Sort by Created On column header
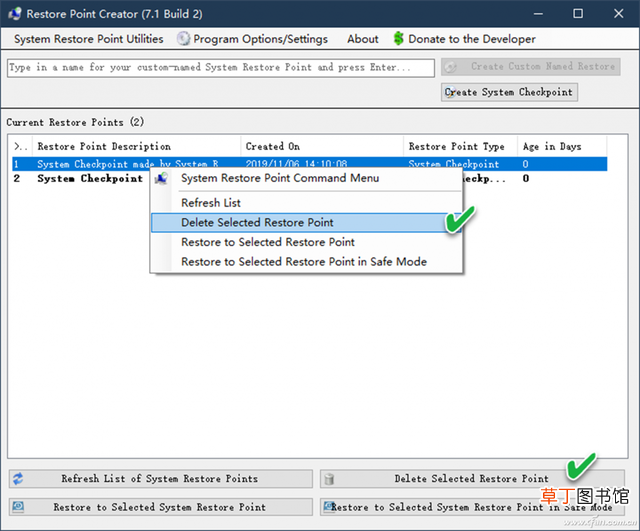Image resolution: width=640 pixels, height=531 pixels. pyautogui.click(x=322, y=147)
